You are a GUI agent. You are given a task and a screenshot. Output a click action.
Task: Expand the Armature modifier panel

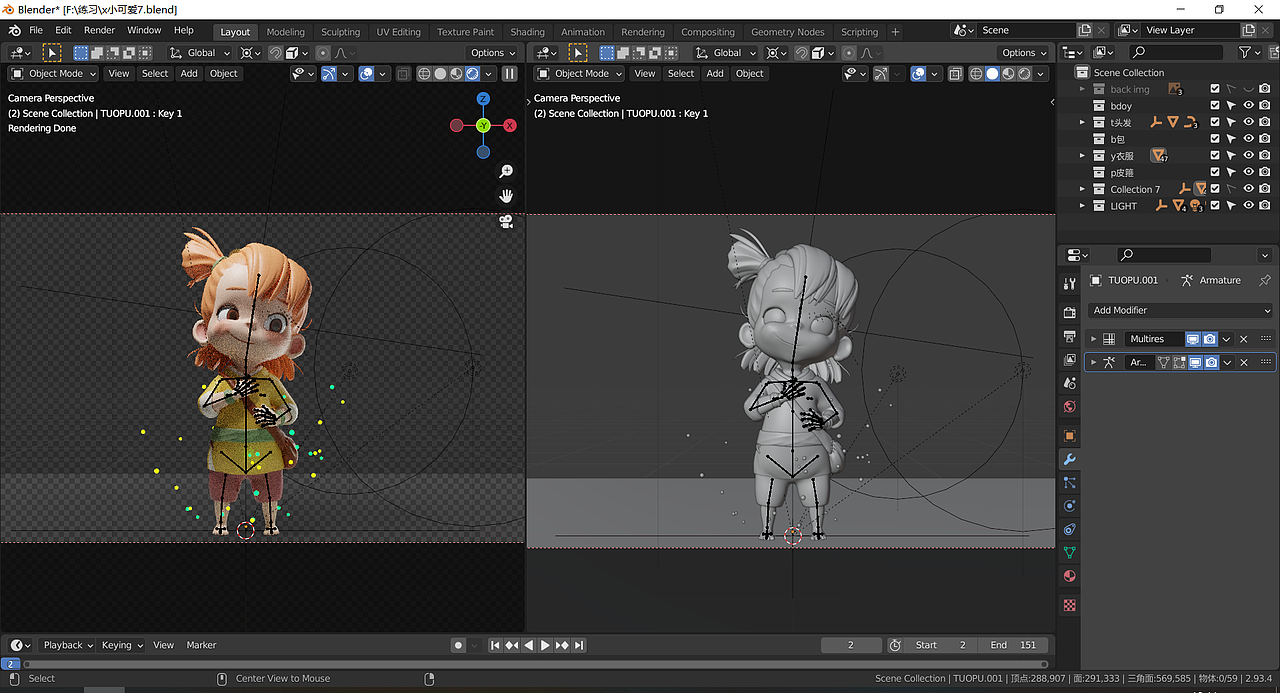[x=1094, y=362]
